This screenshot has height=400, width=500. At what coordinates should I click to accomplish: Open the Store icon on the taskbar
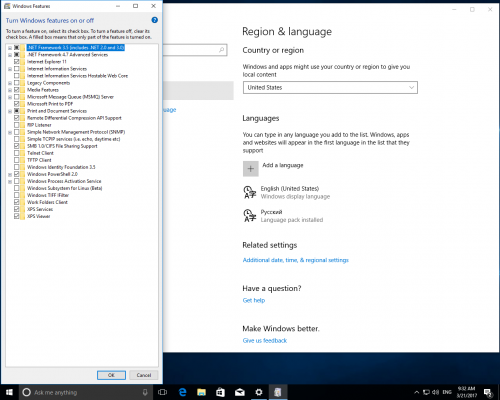220,392
